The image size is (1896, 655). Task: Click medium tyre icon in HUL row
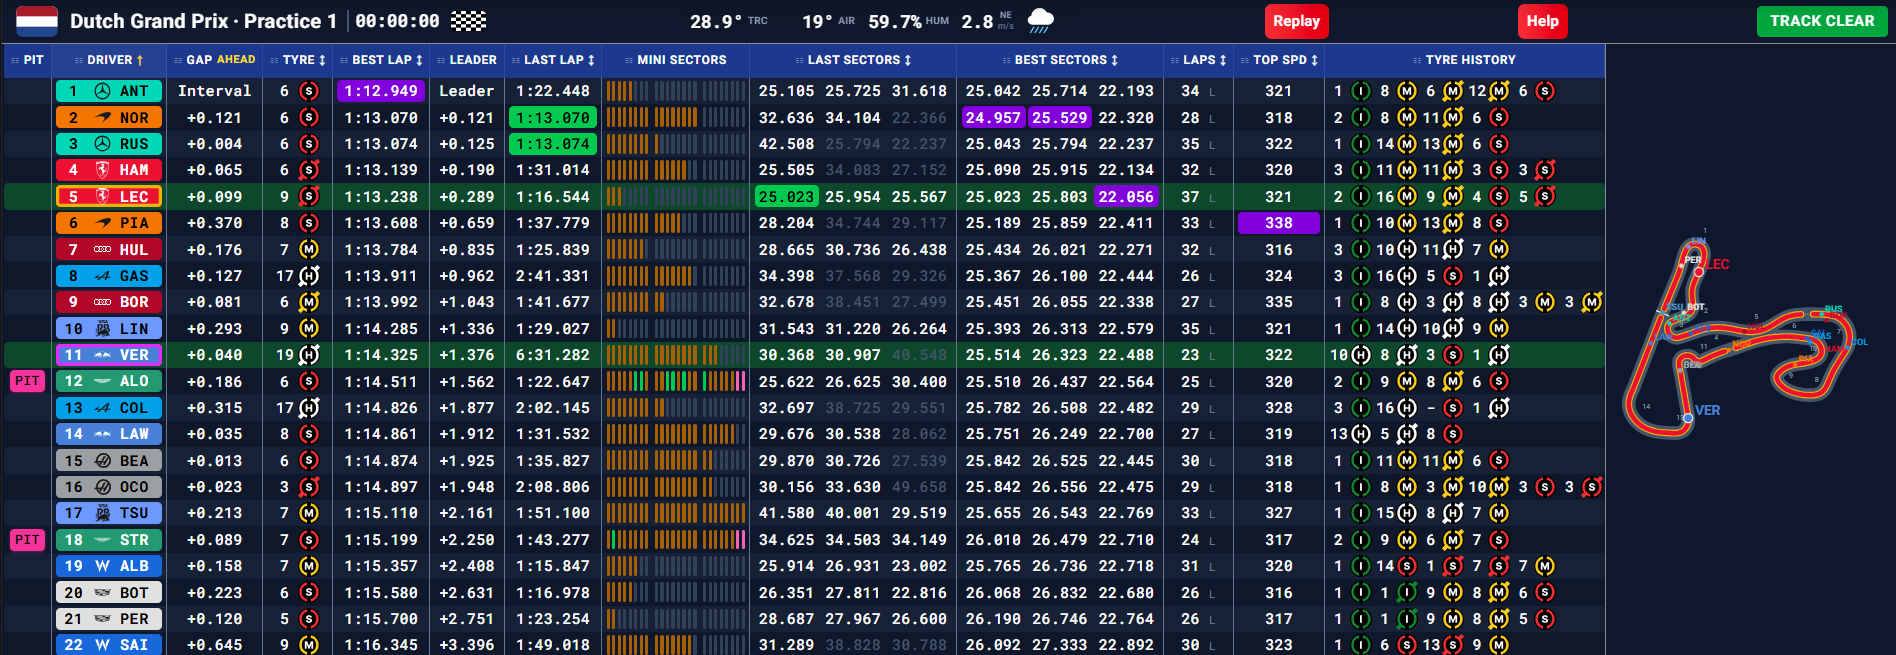tap(309, 250)
